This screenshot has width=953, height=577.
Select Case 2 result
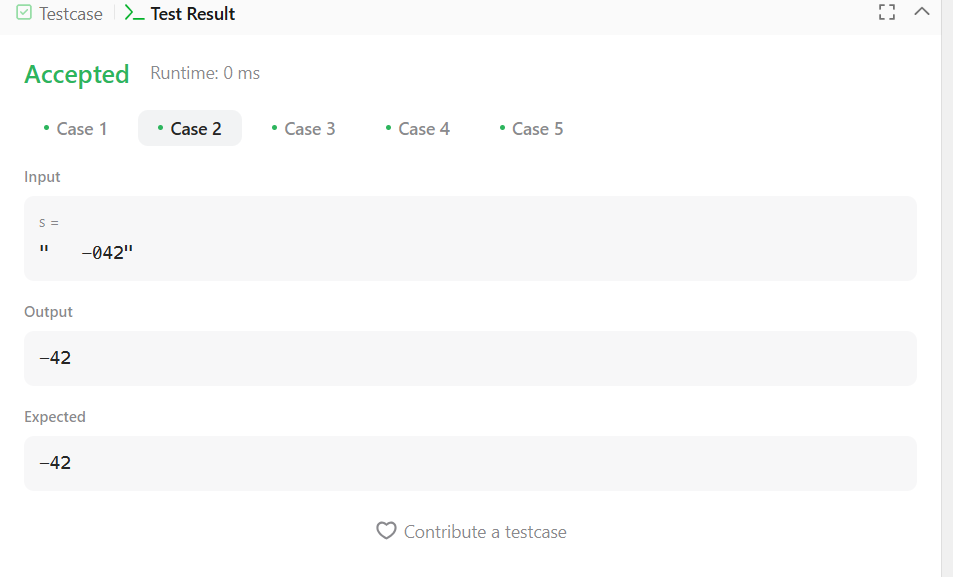pos(190,128)
